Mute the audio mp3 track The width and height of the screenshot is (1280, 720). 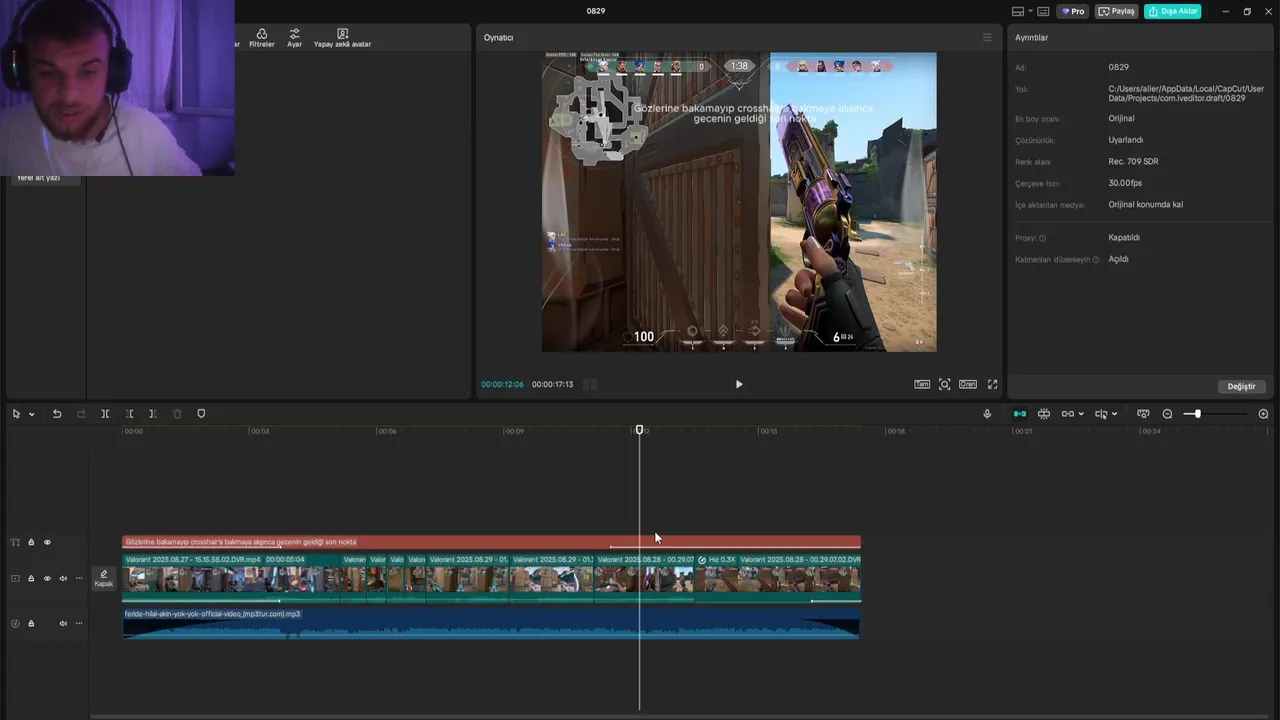(63, 623)
